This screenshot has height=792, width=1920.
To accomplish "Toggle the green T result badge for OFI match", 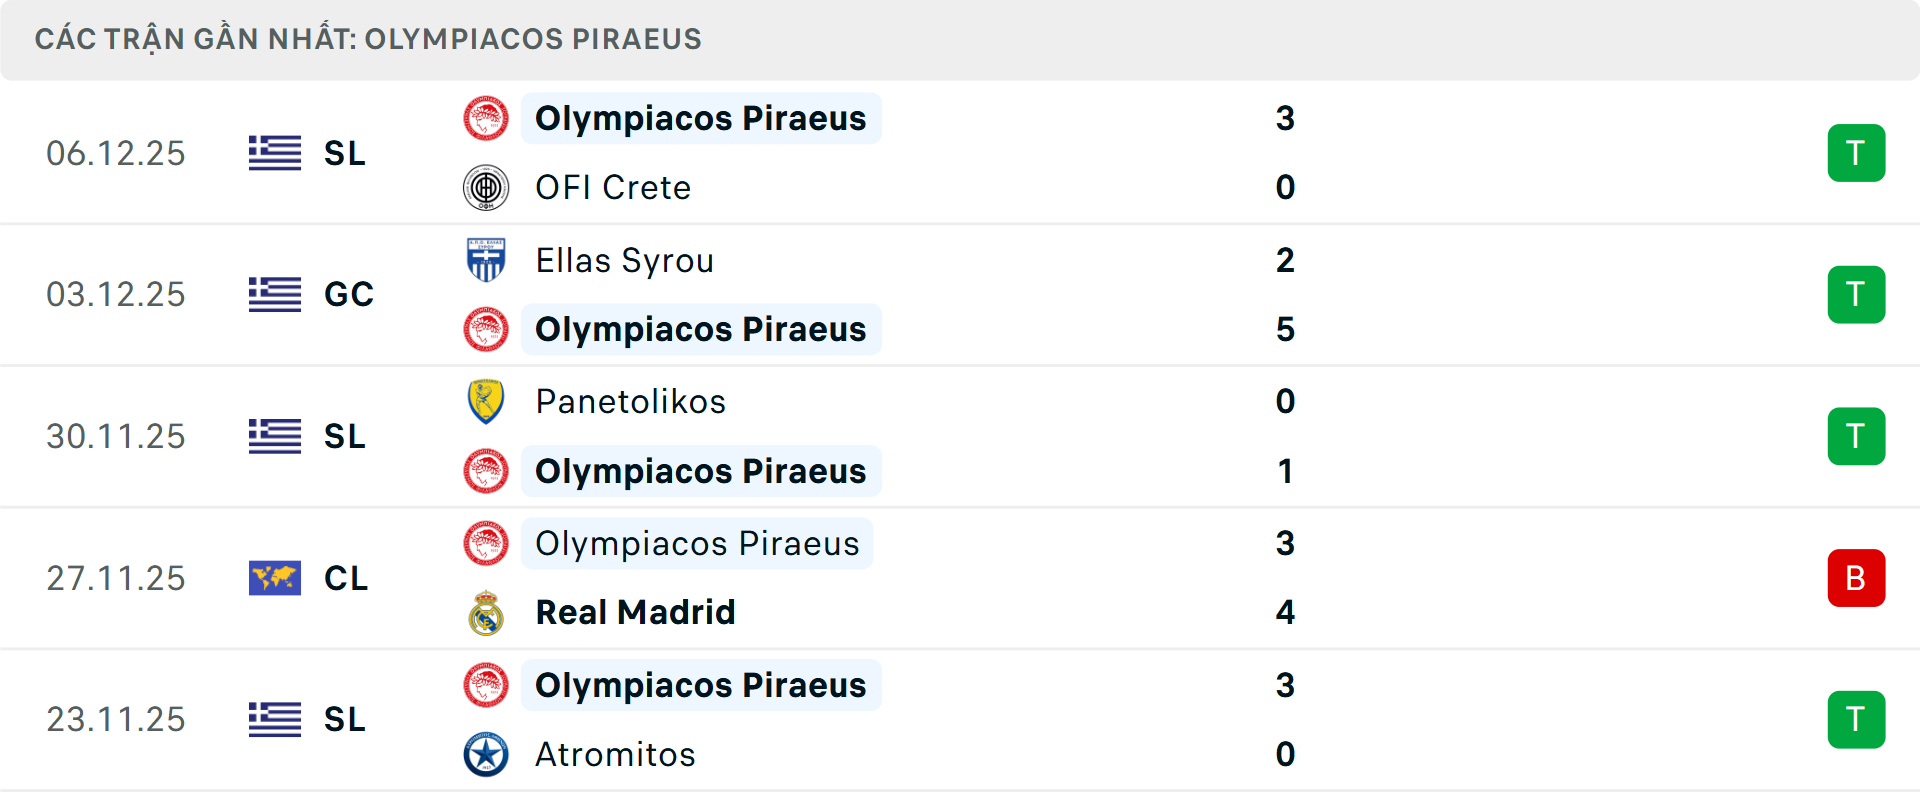I will [x=1857, y=153].
